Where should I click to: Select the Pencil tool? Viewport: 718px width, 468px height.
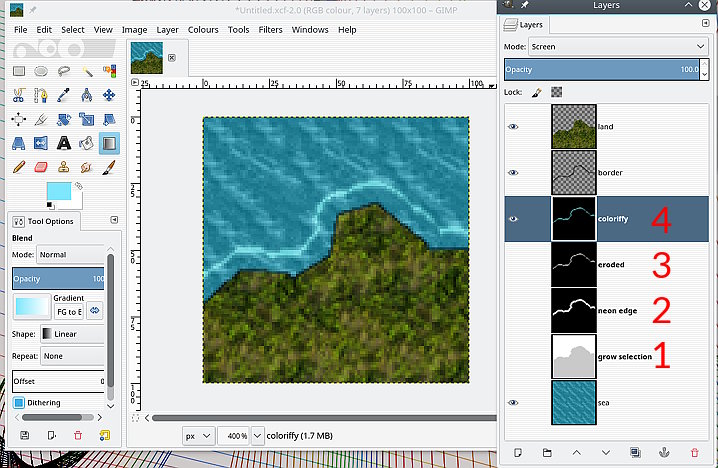pos(19,167)
